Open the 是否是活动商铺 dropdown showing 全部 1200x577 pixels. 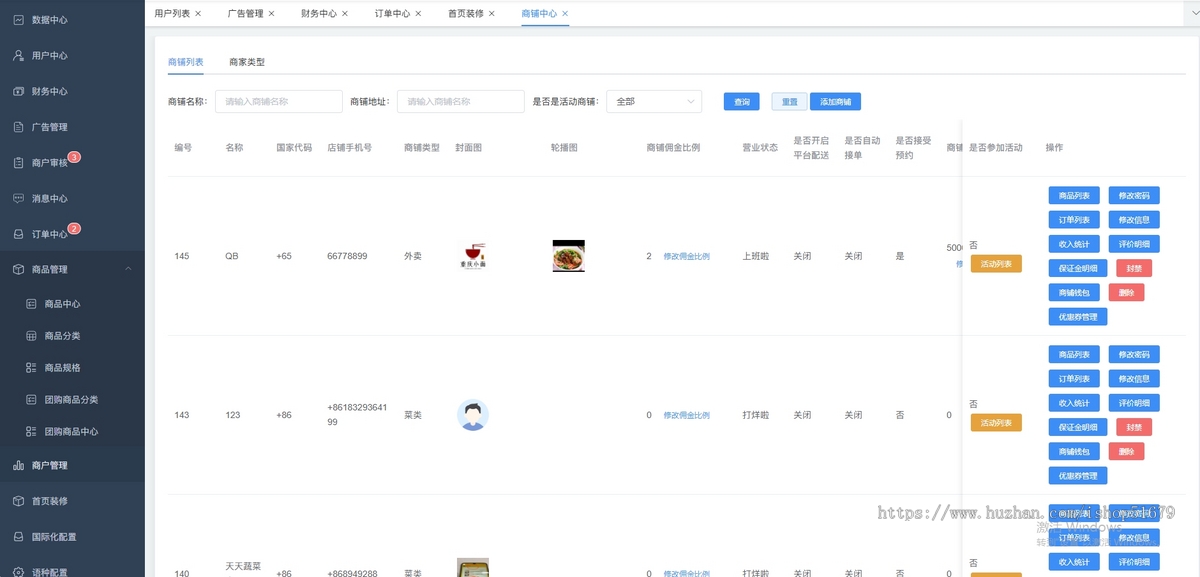654,102
